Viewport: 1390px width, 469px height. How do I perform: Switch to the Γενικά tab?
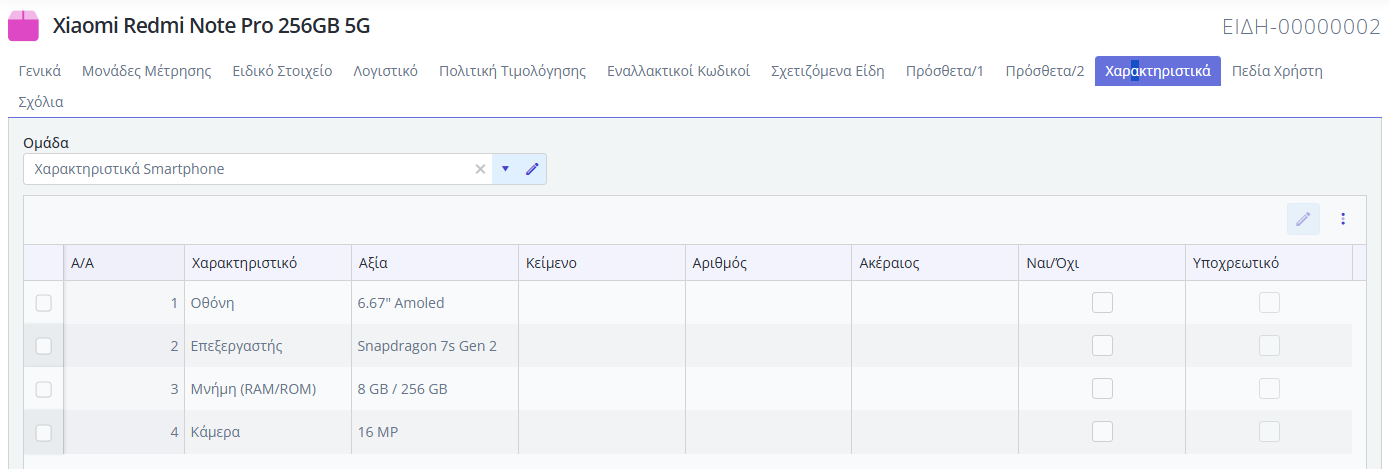[x=40, y=71]
